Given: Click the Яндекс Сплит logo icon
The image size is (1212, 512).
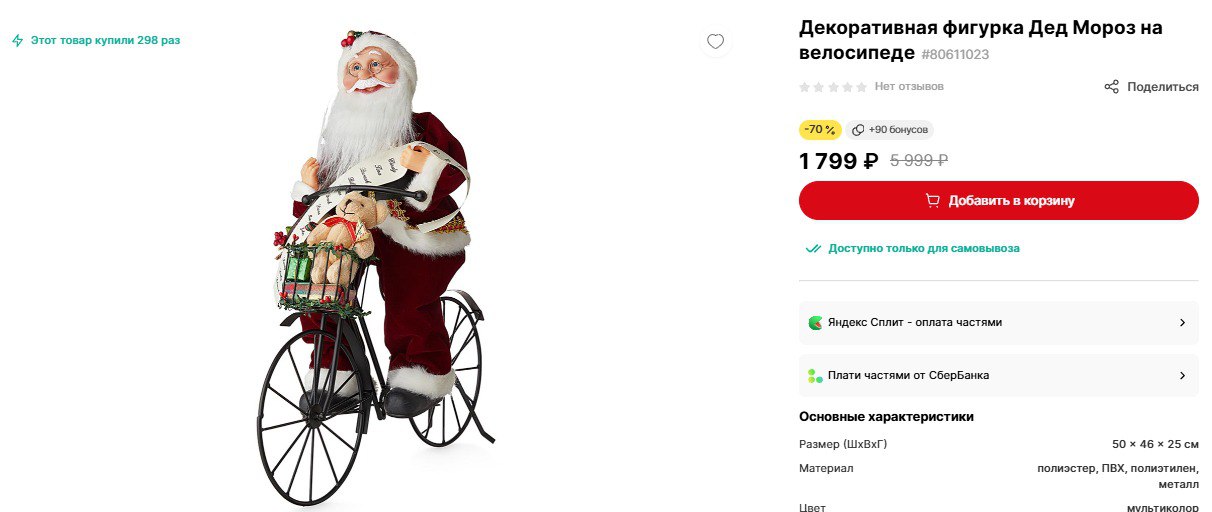Looking at the screenshot, I should click(815, 323).
